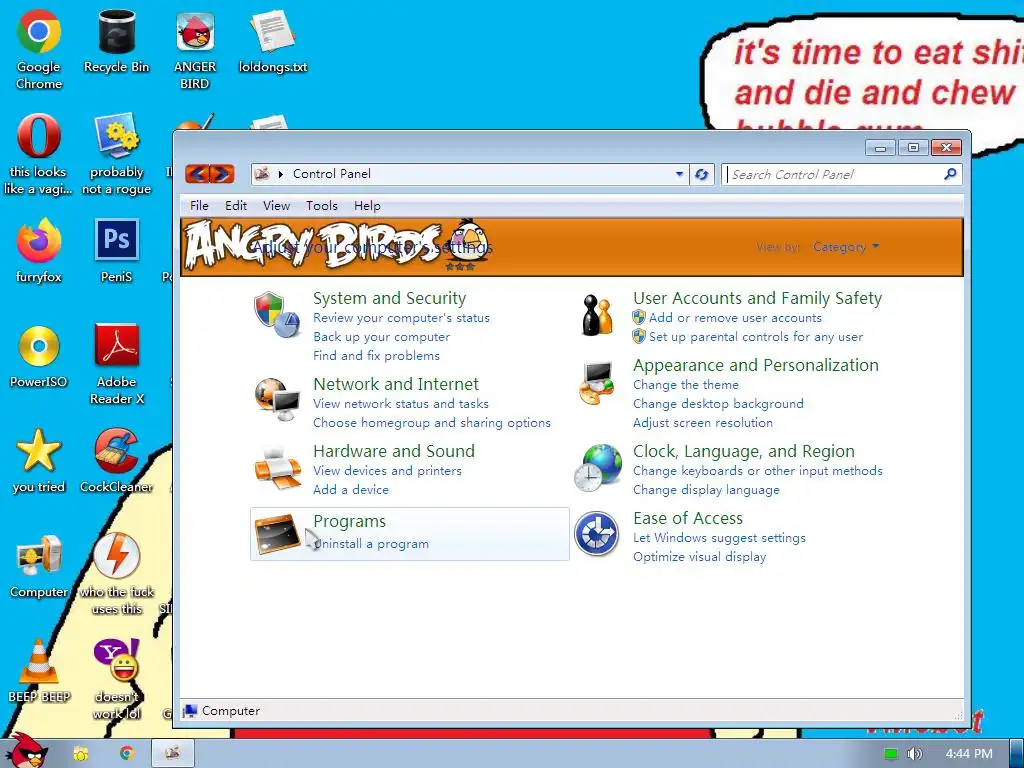Open 'View devices and printers' link
Viewport: 1024px width, 768px height.
point(387,471)
